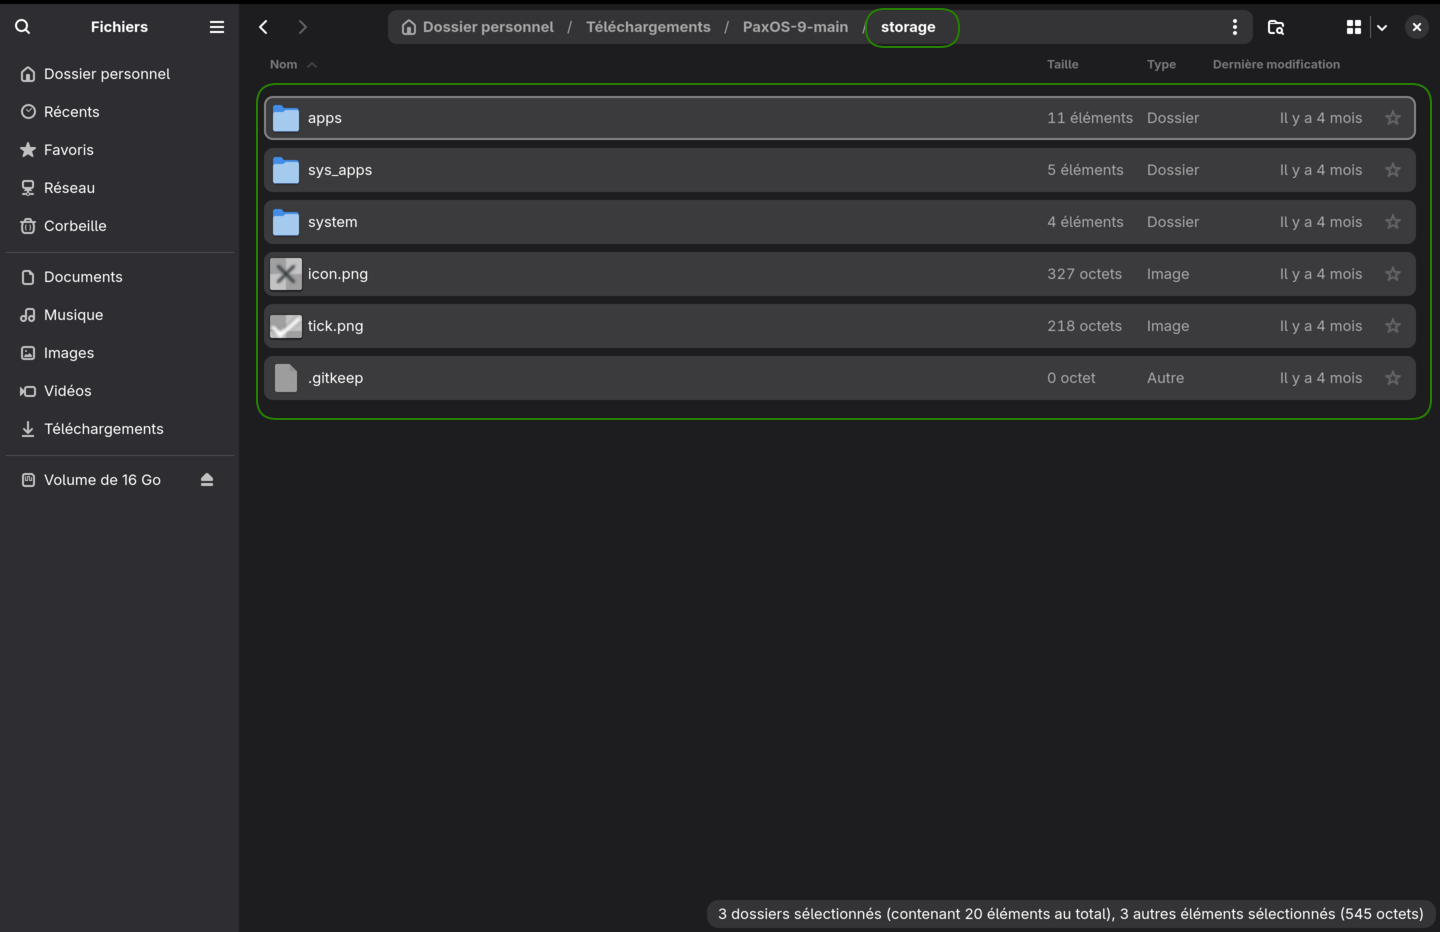The width and height of the screenshot is (1440, 932).
Task: Click the forward navigation arrow
Action: point(303,27)
